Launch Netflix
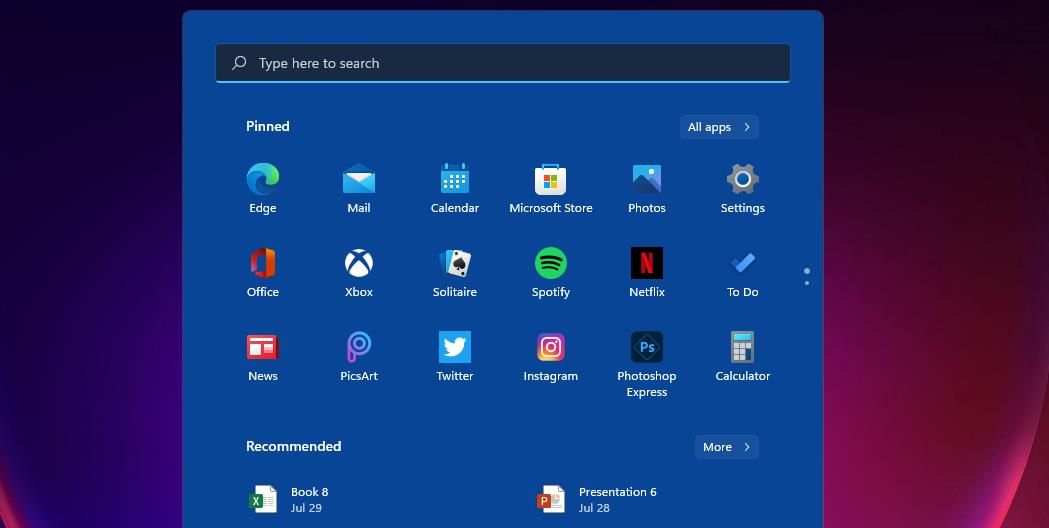Viewport: 1049px width, 528px height. tap(647, 272)
